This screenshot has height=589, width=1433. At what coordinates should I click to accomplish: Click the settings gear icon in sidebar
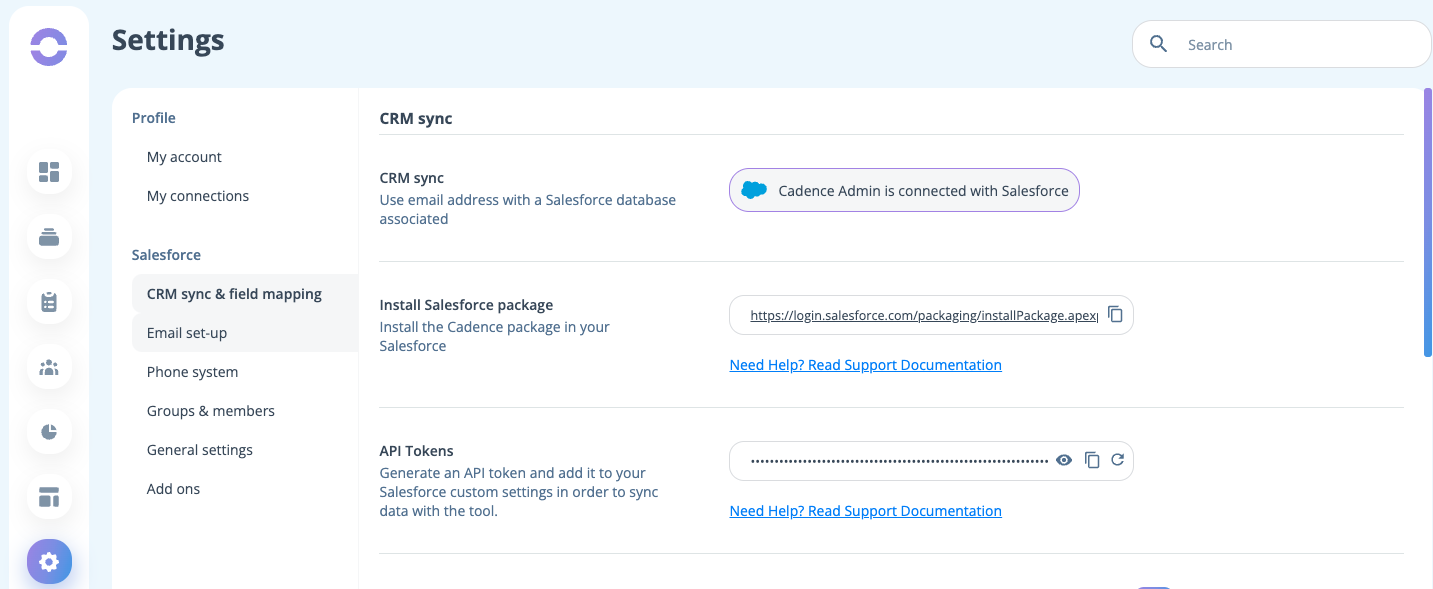click(49, 562)
